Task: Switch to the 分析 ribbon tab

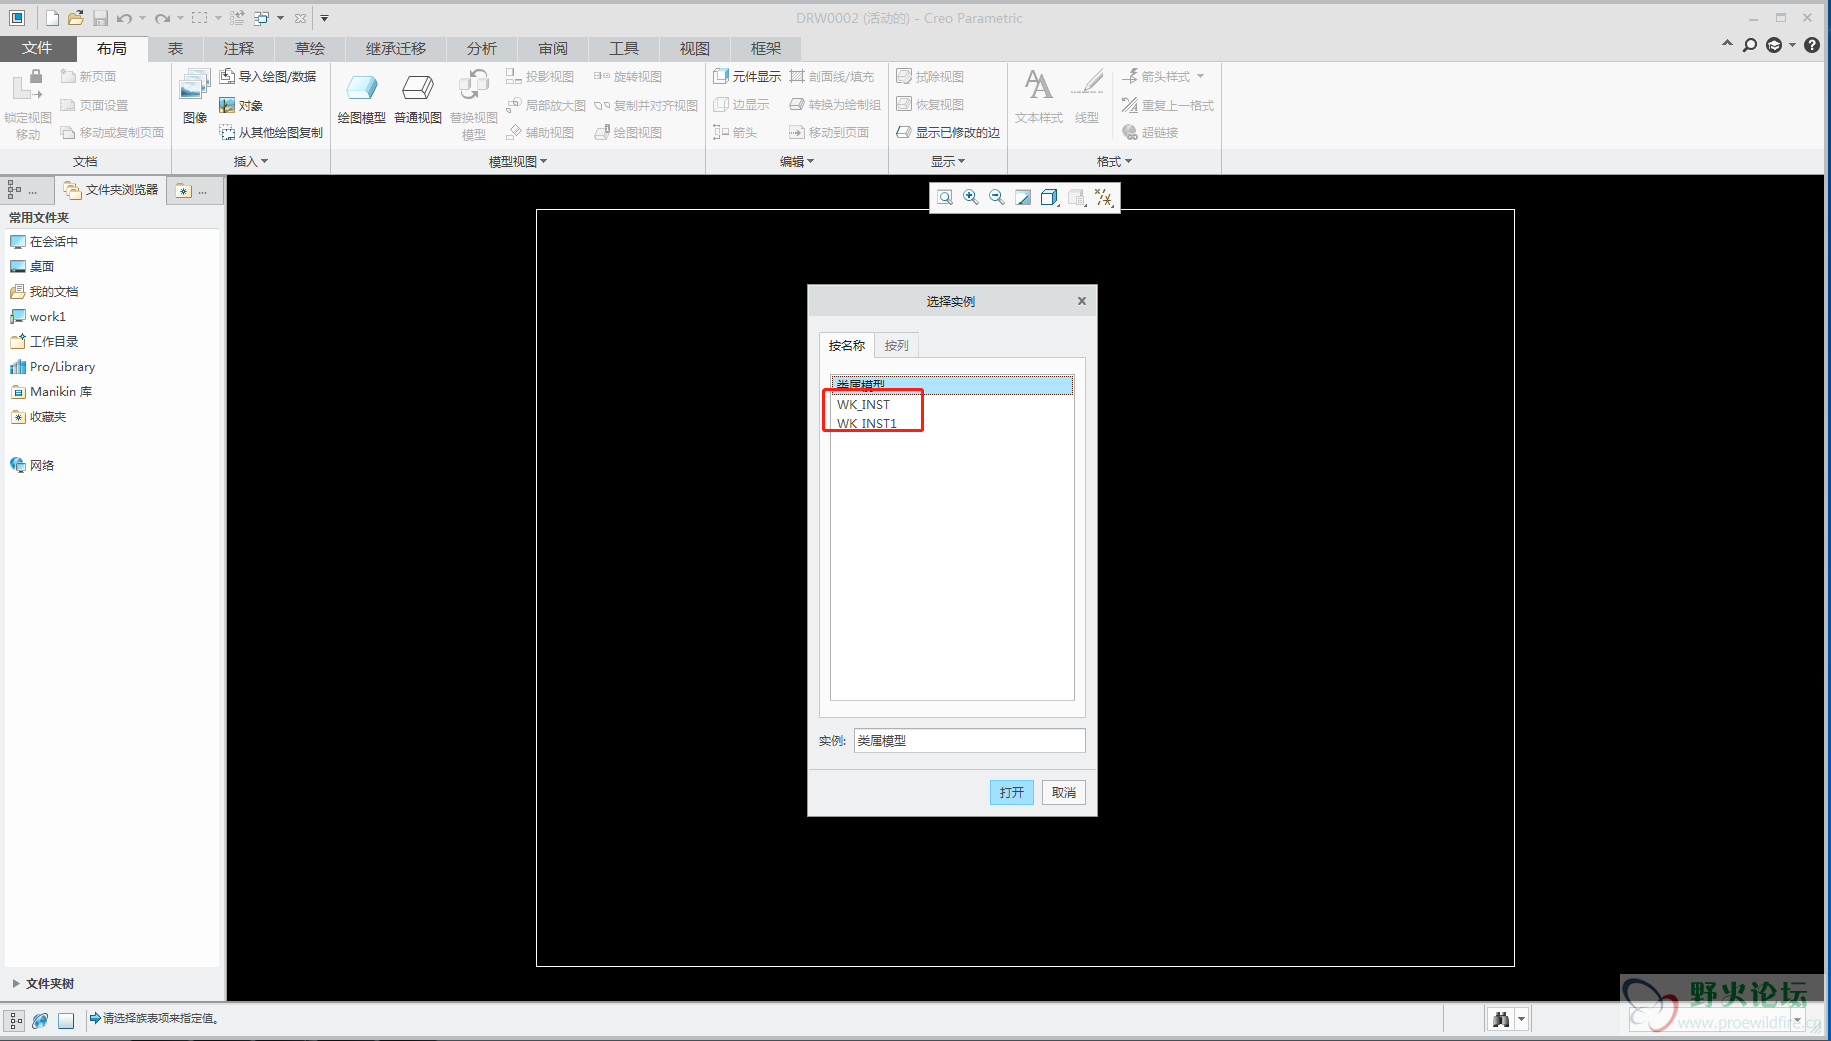Action: [482, 48]
